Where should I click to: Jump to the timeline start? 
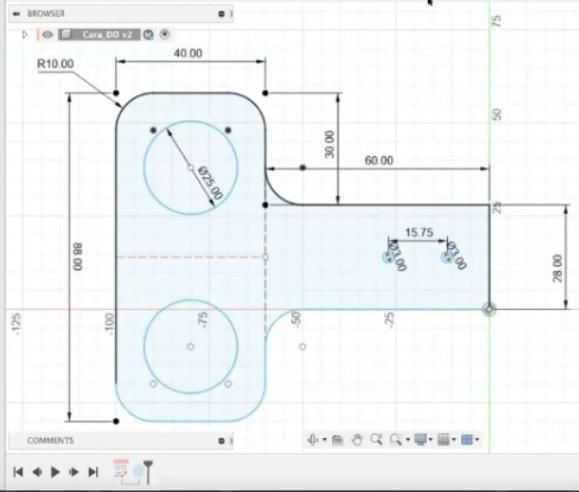[18, 472]
